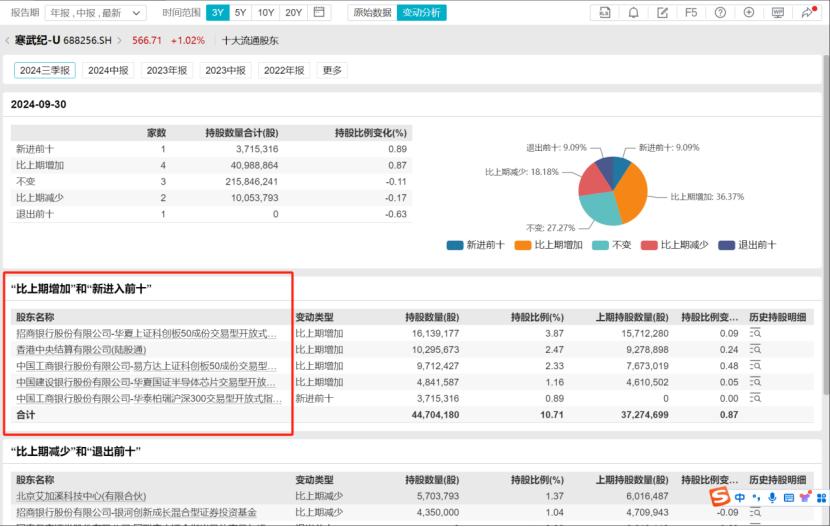
Task: Select the 5Y time range
Action: point(240,13)
